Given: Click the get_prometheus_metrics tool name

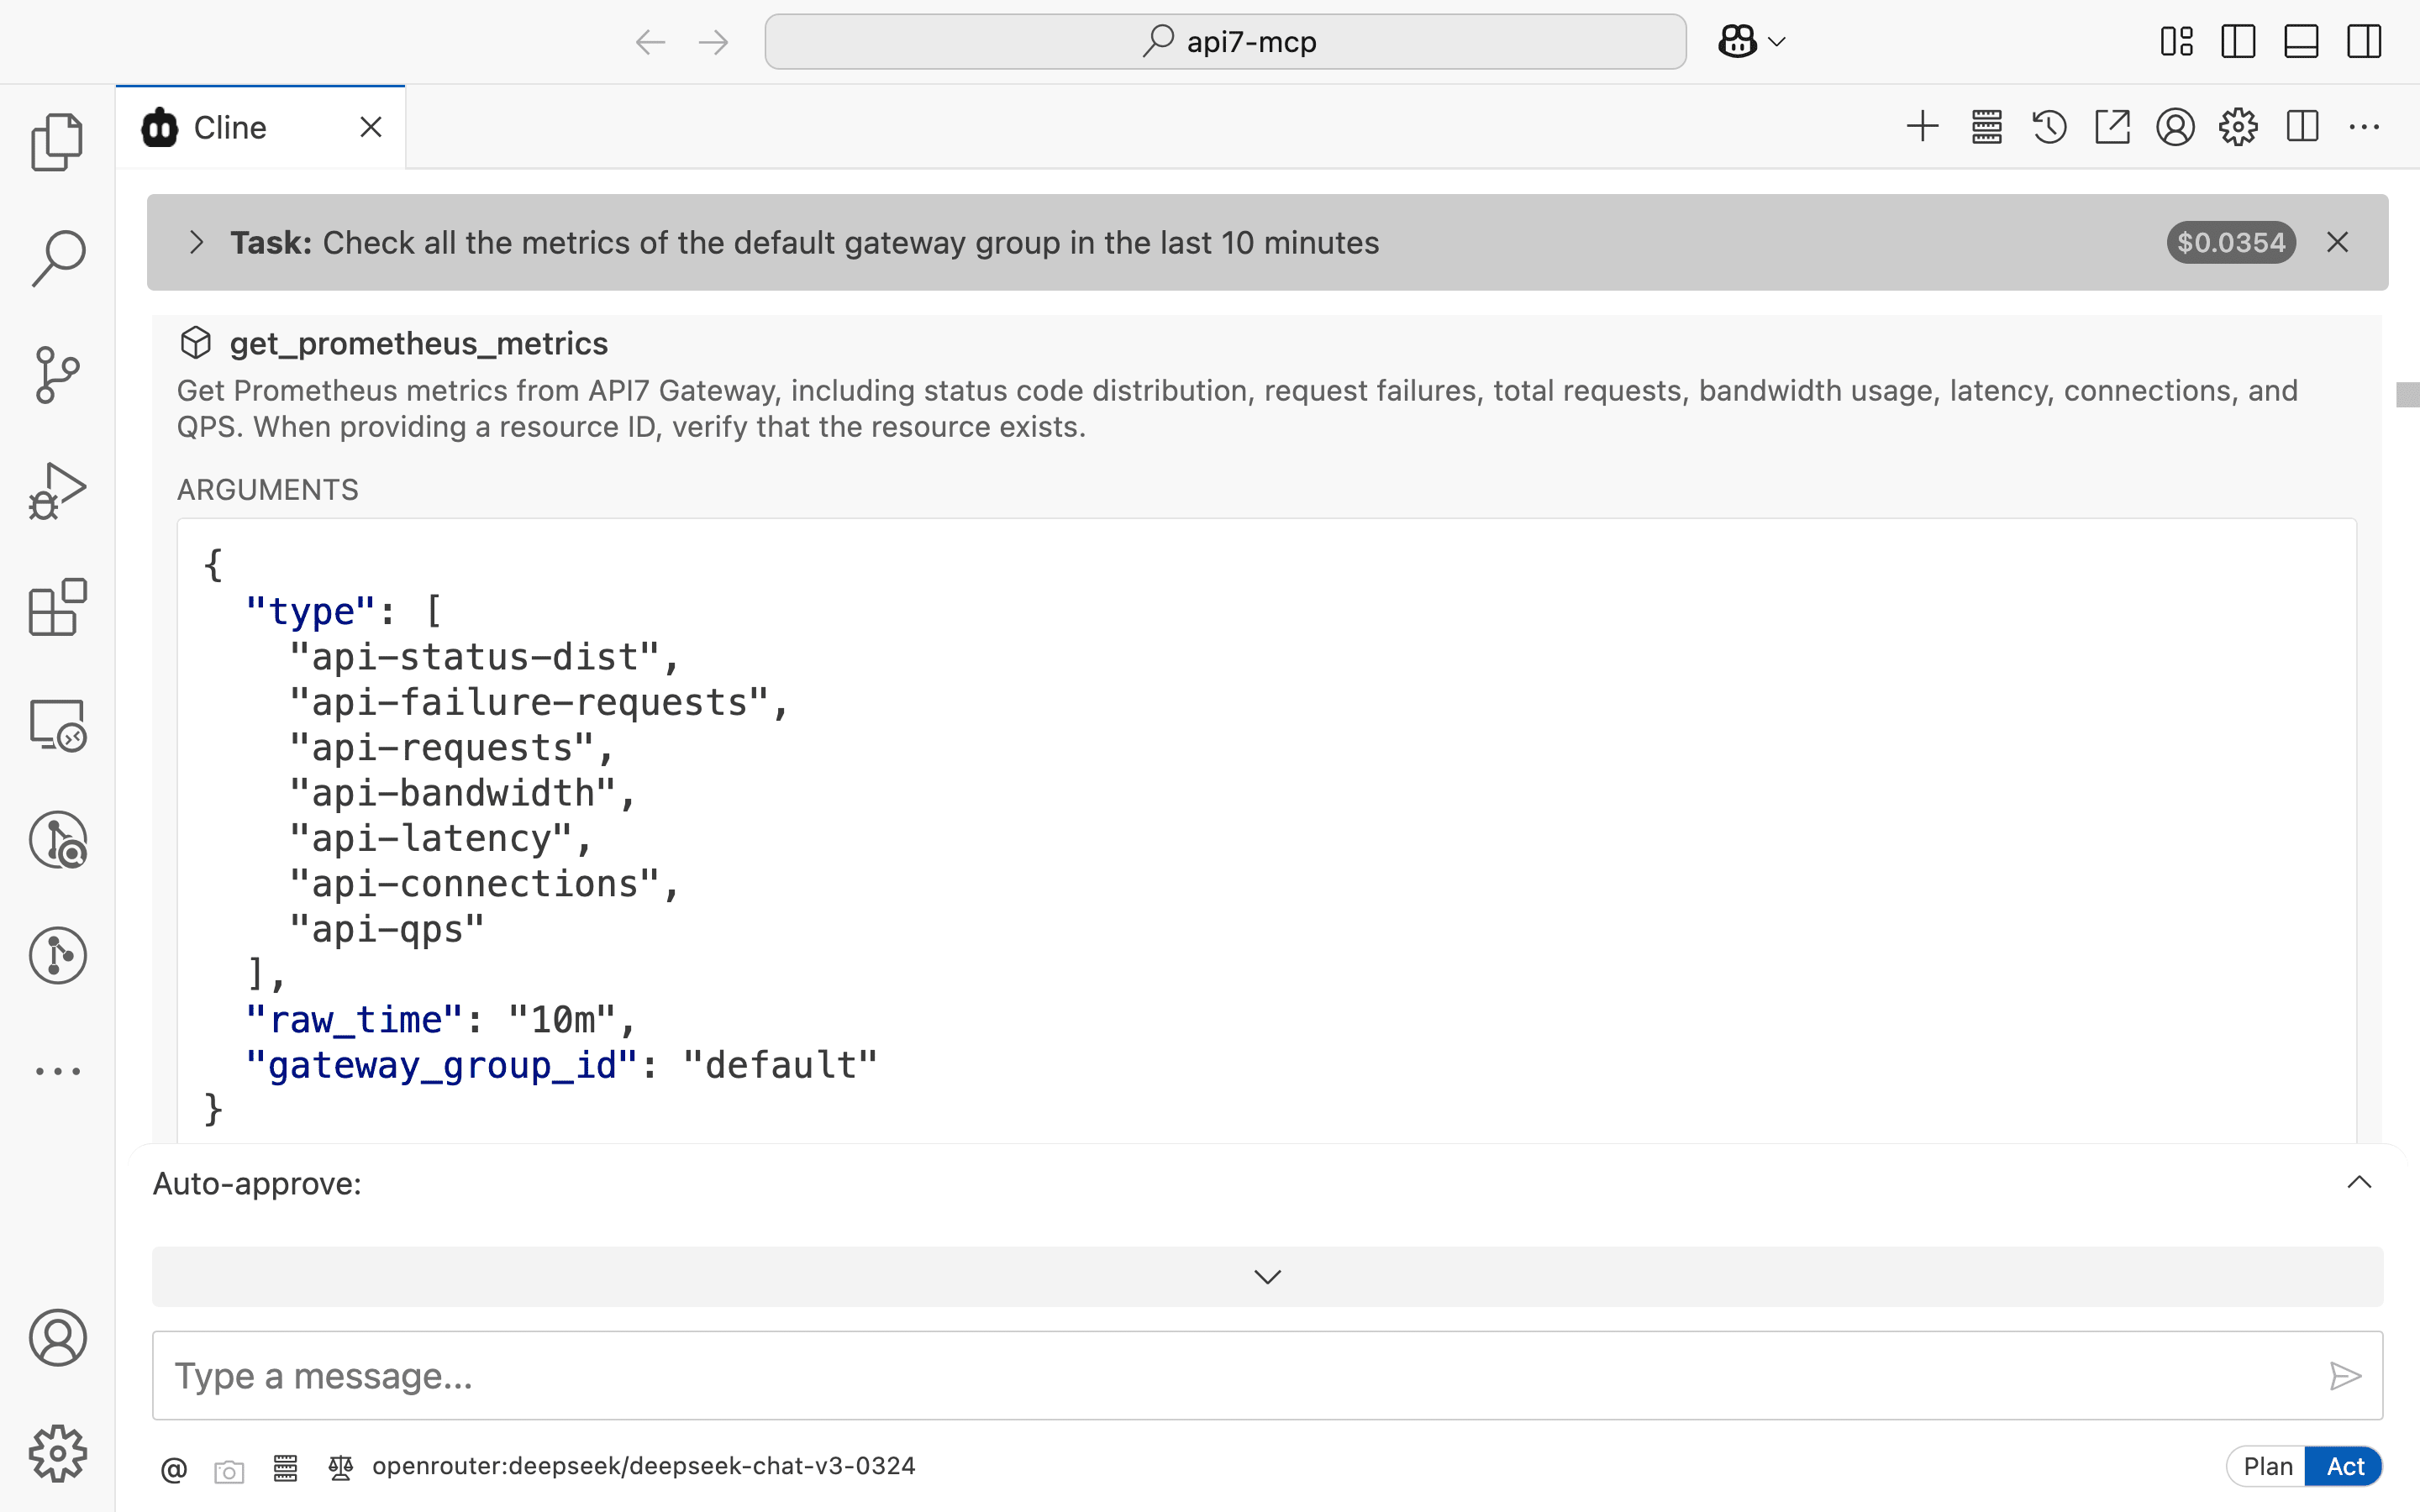Looking at the screenshot, I should (418, 344).
